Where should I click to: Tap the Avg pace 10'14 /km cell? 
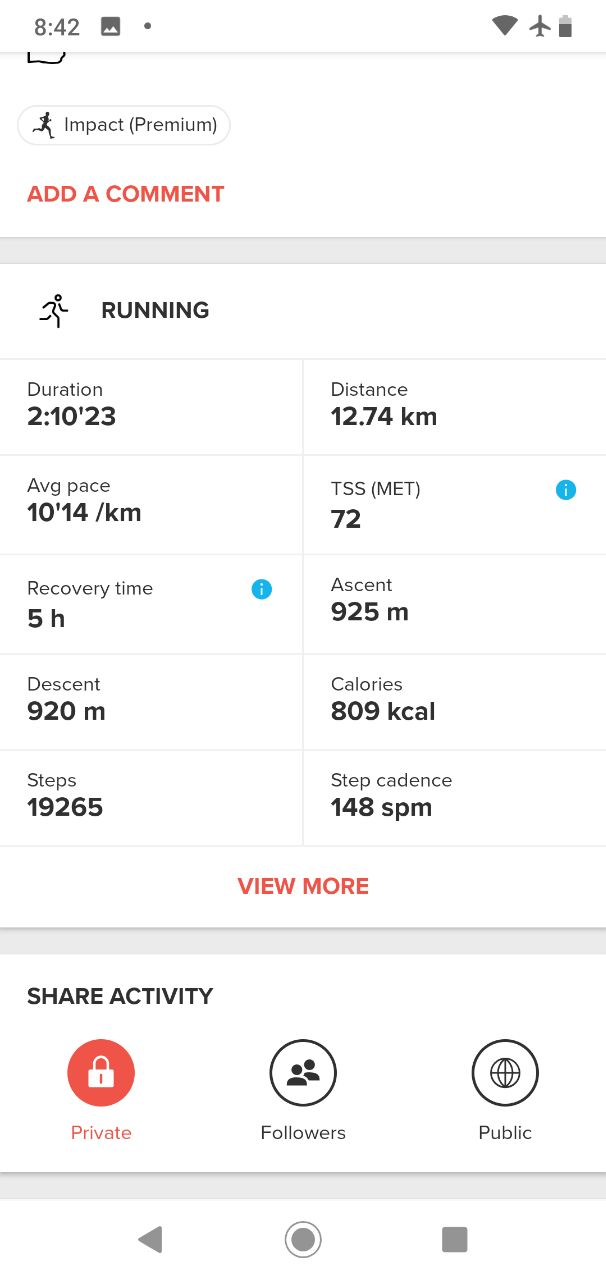151,502
